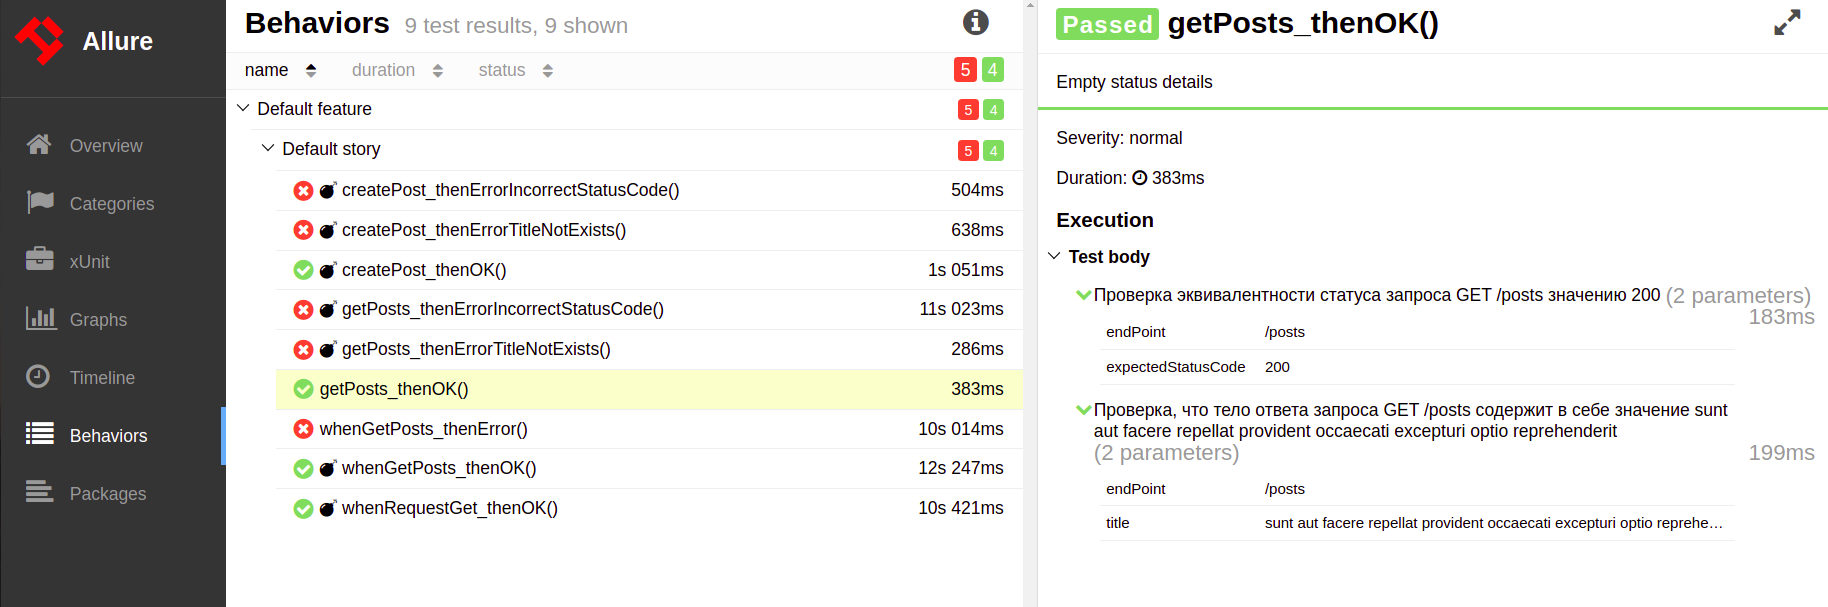Sort tests by status

point(516,70)
